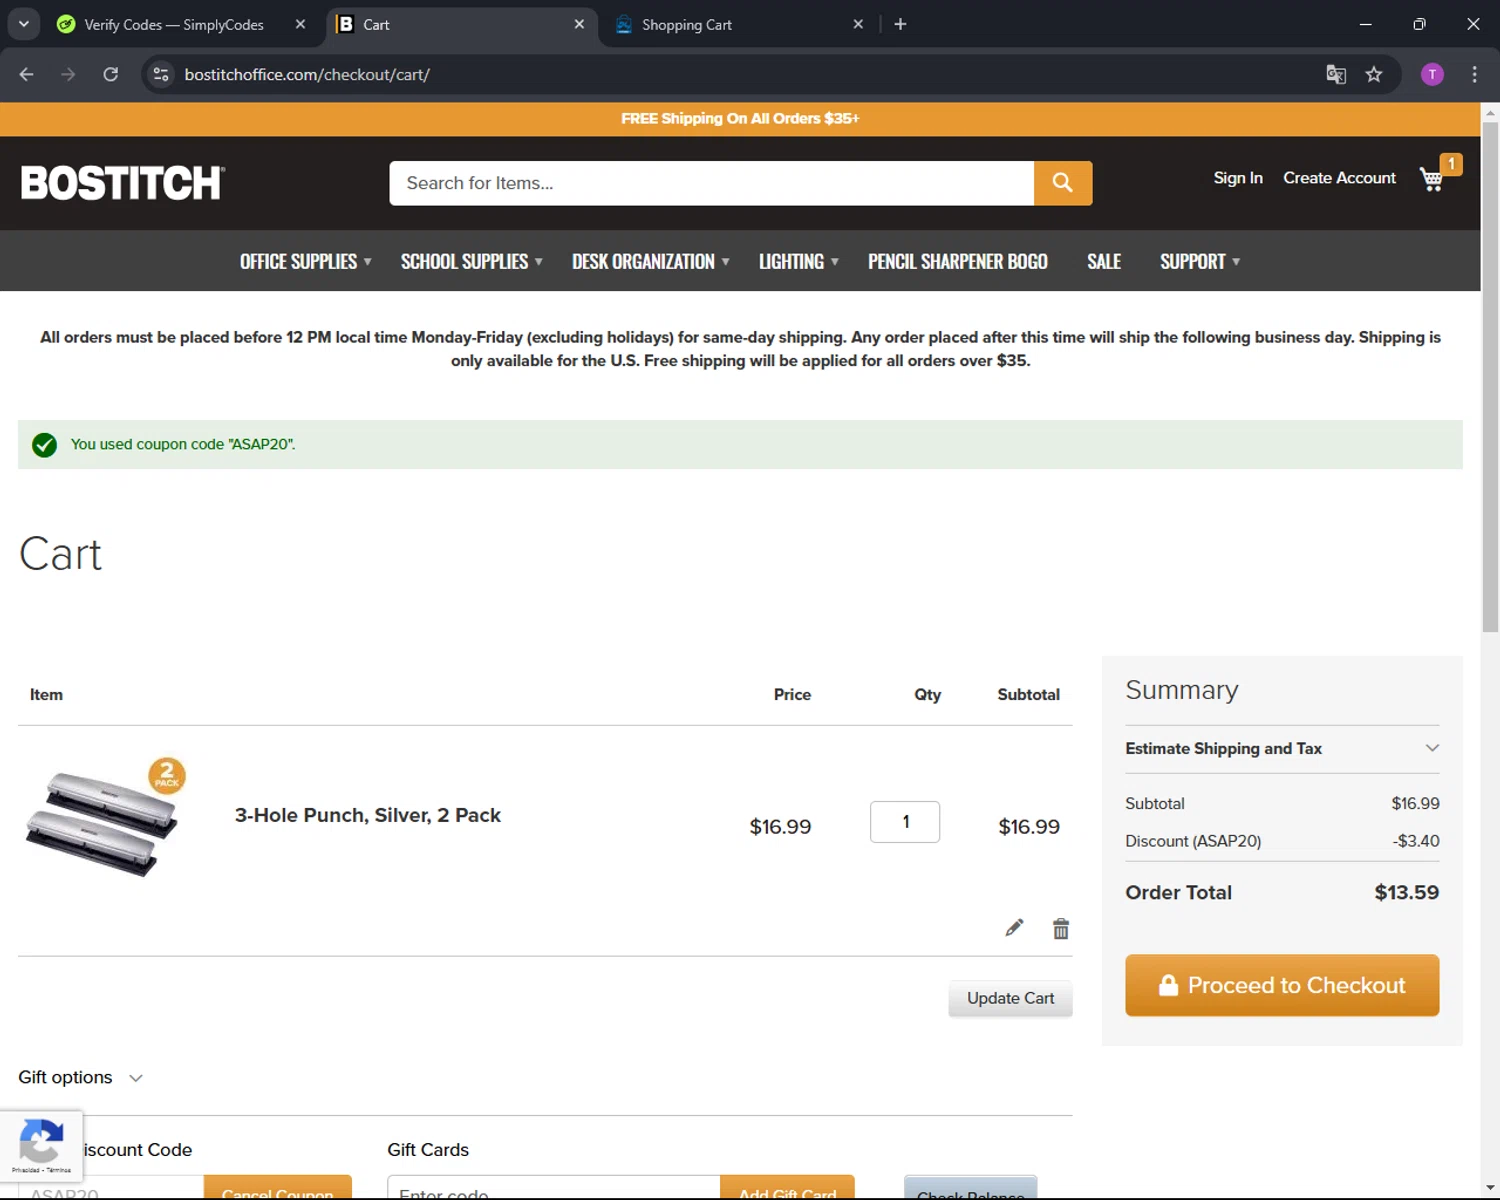
Task: Open Pencil Sharpener BOGO page
Action: 958,261
